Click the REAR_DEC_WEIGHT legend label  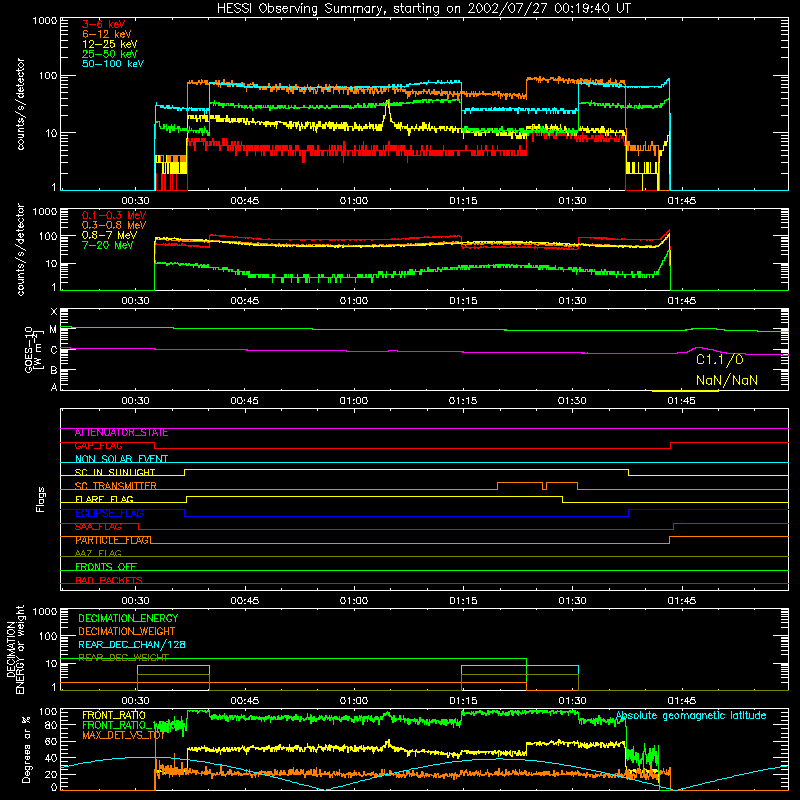[123, 658]
